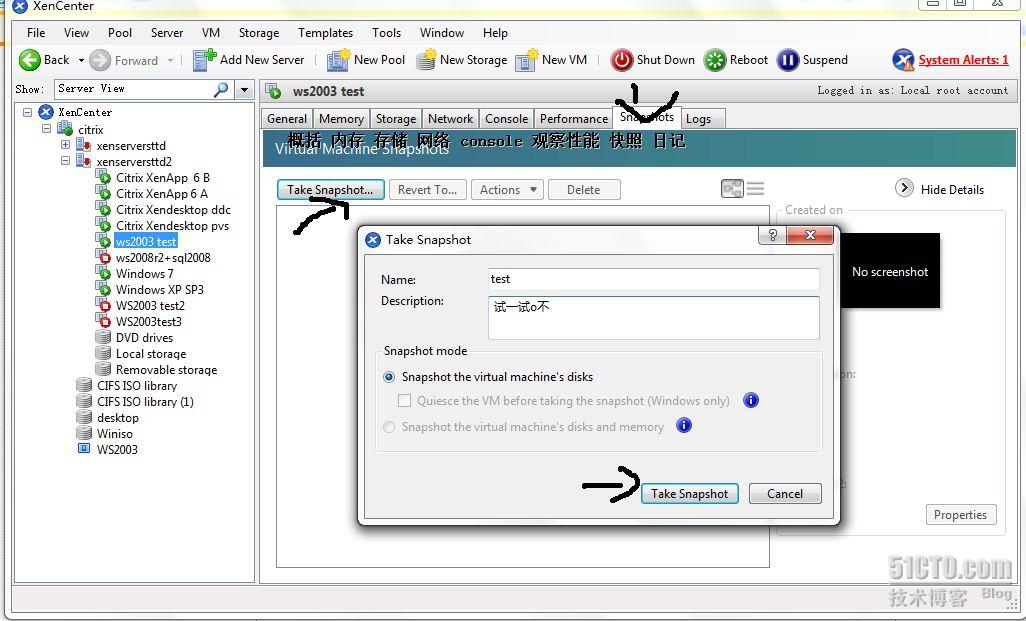The width and height of the screenshot is (1026, 621).
Task: Click running VM icon beside Citrix XenApp 6 B
Action: pos(103,177)
